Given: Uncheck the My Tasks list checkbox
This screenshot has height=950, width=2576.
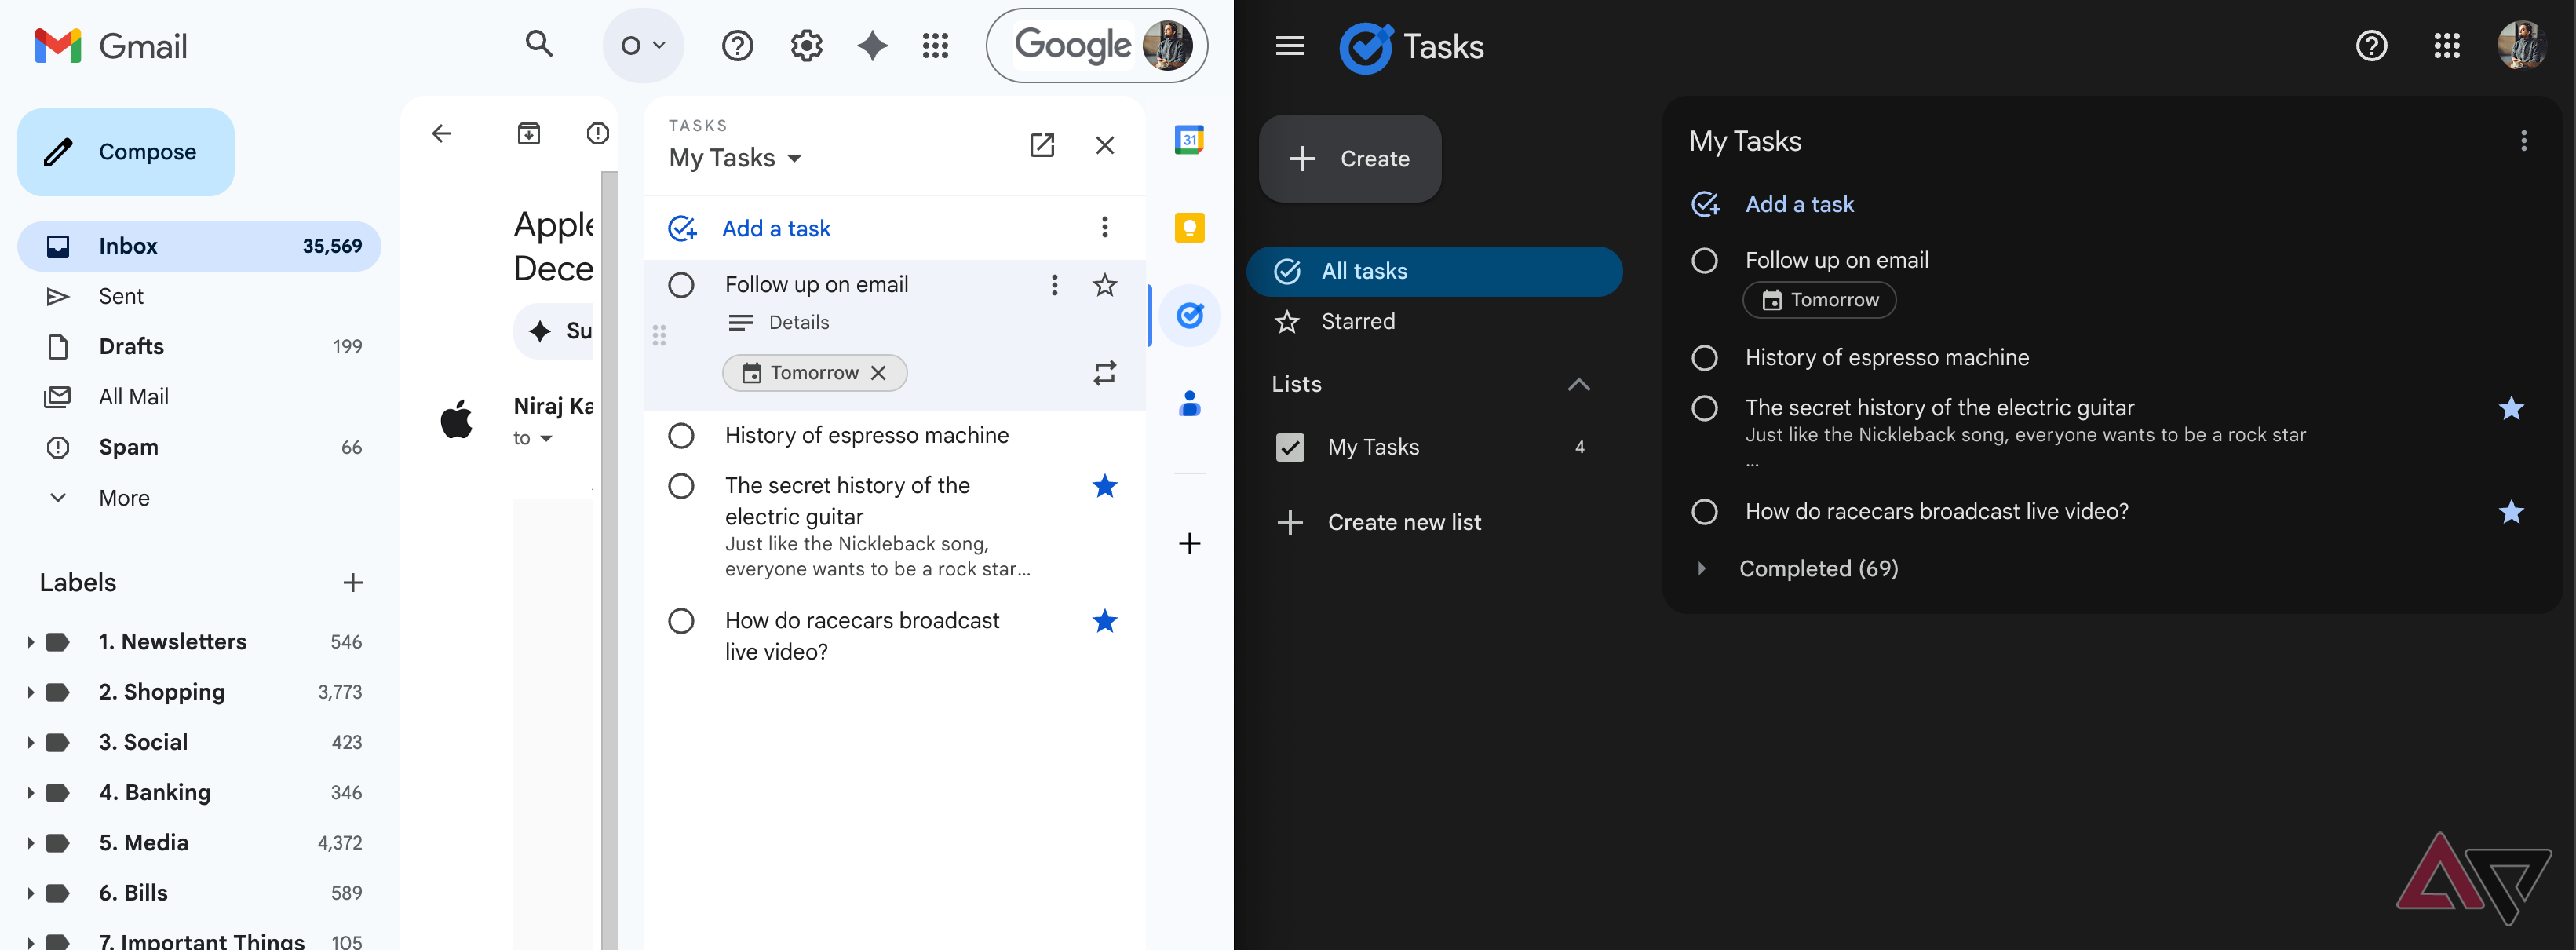Looking at the screenshot, I should (x=1290, y=447).
